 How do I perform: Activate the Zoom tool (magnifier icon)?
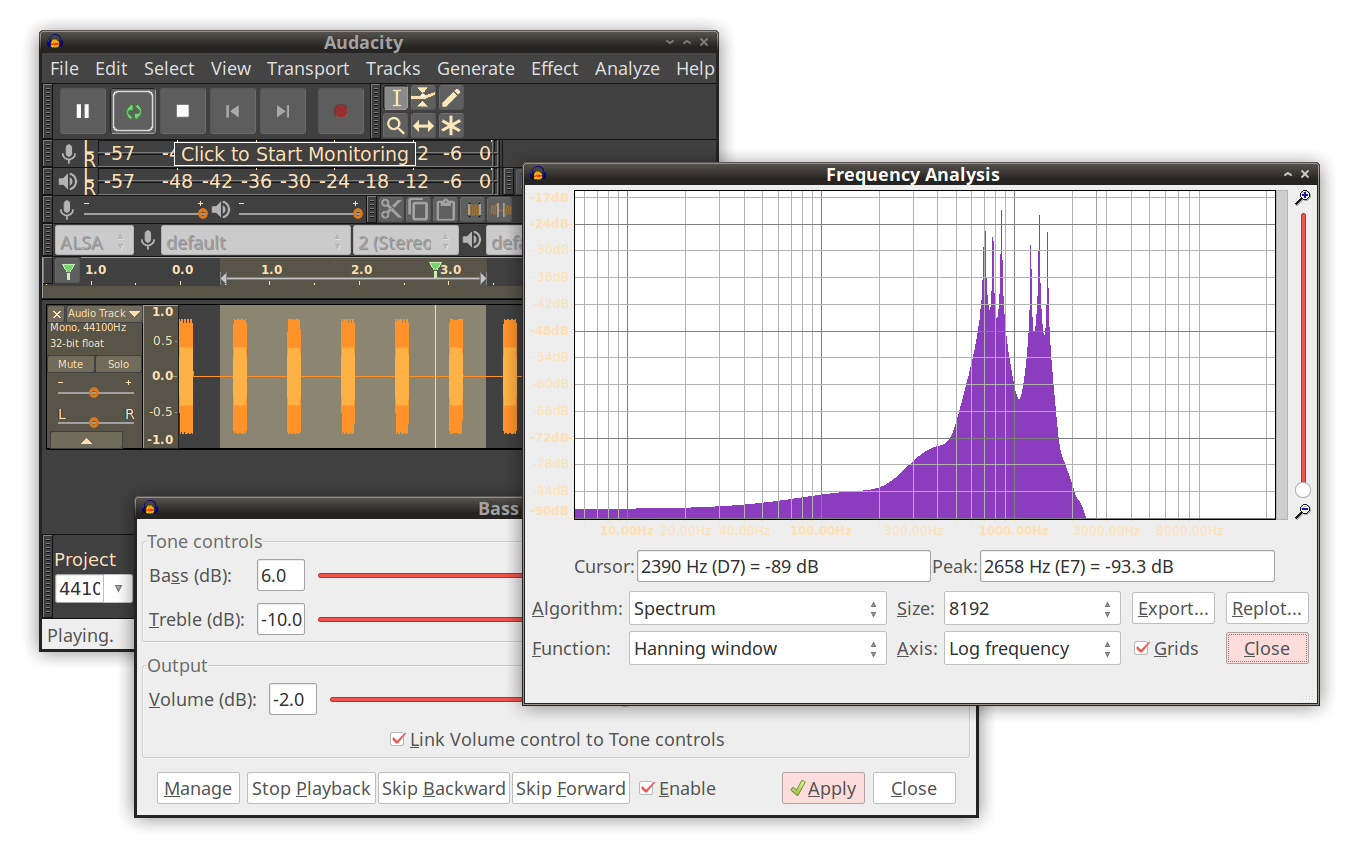[x=396, y=125]
